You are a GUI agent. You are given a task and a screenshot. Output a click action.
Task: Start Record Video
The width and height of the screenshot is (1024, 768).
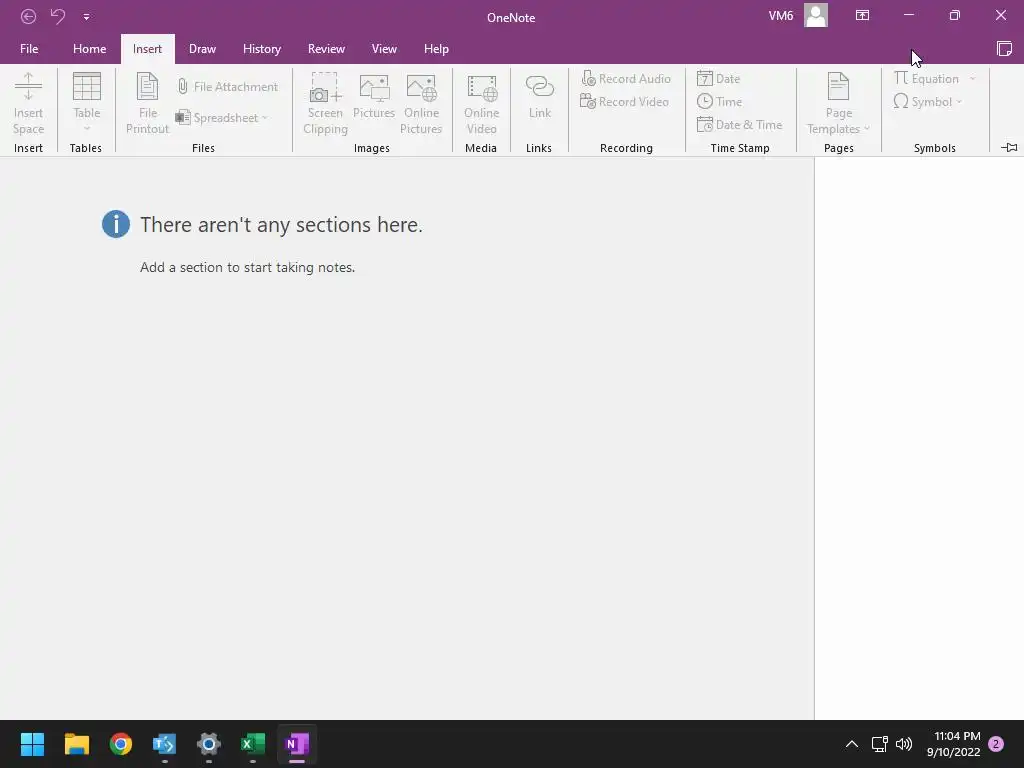pyautogui.click(x=624, y=102)
